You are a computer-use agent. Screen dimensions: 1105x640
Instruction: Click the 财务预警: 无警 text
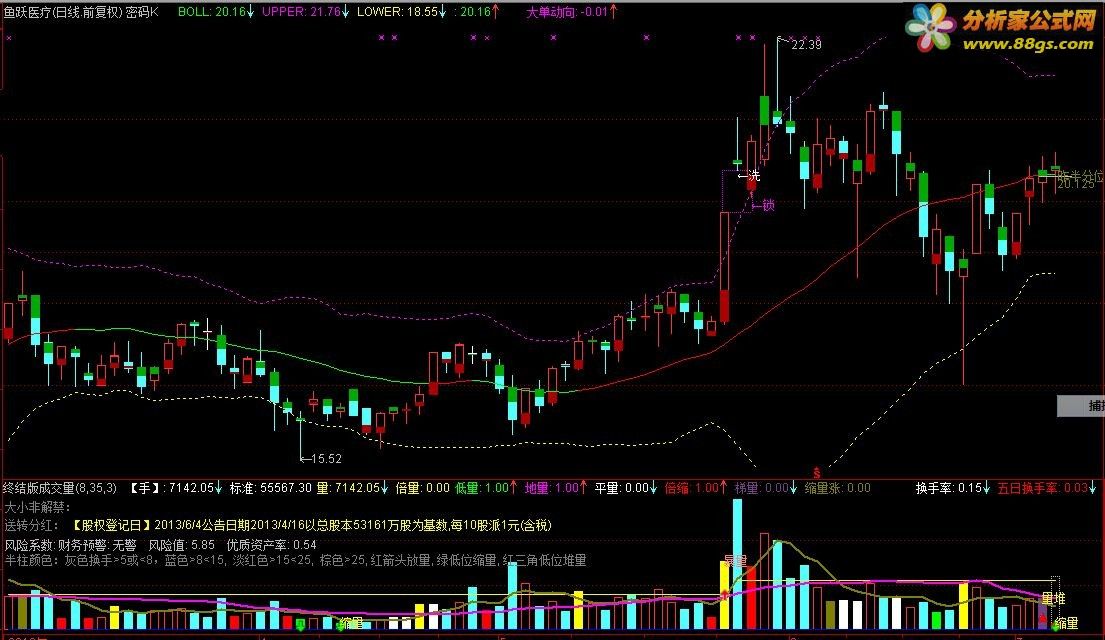(97, 545)
